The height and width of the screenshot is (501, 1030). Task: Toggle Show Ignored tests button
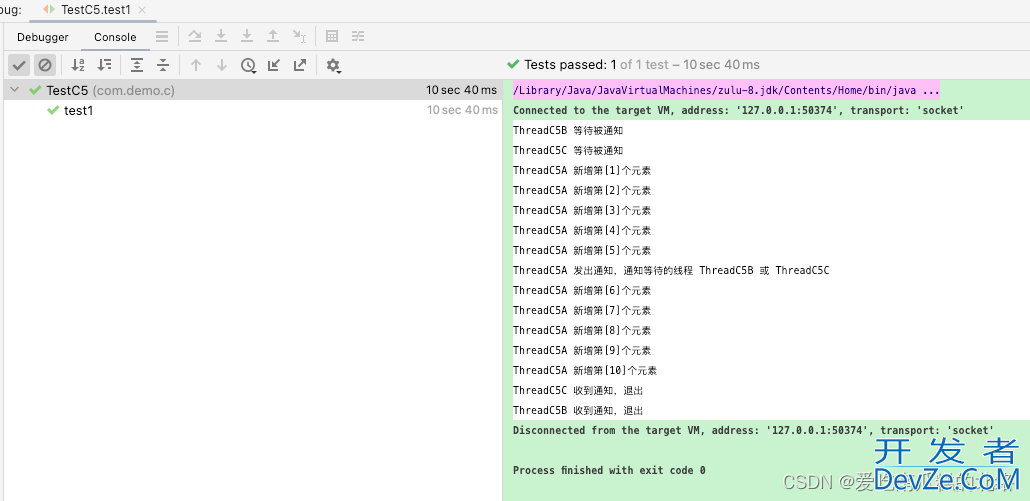tap(45, 65)
